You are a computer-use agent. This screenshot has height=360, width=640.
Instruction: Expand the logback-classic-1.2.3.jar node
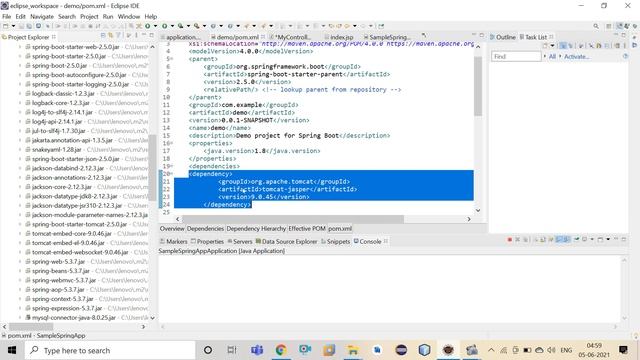[20, 93]
